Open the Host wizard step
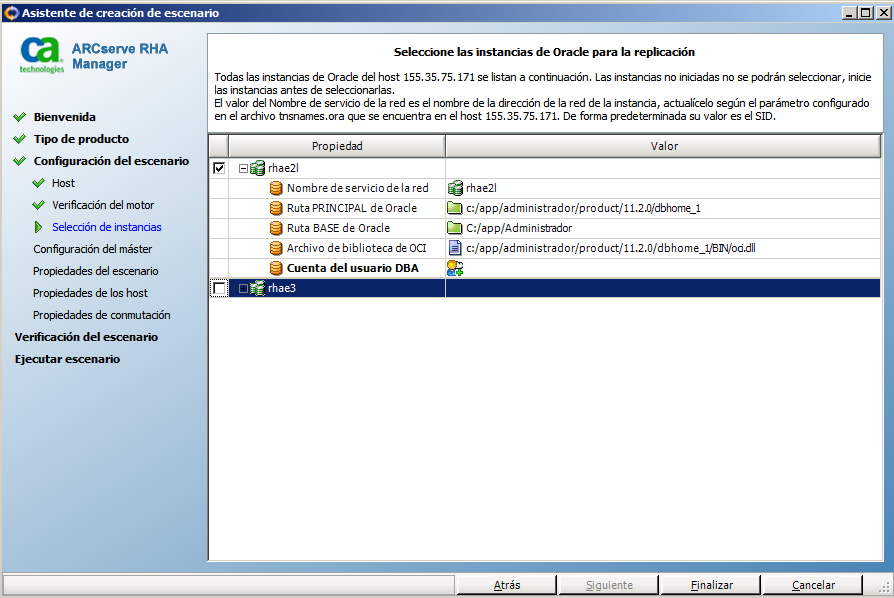The image size is (894, 598). [x=63, y=183]
